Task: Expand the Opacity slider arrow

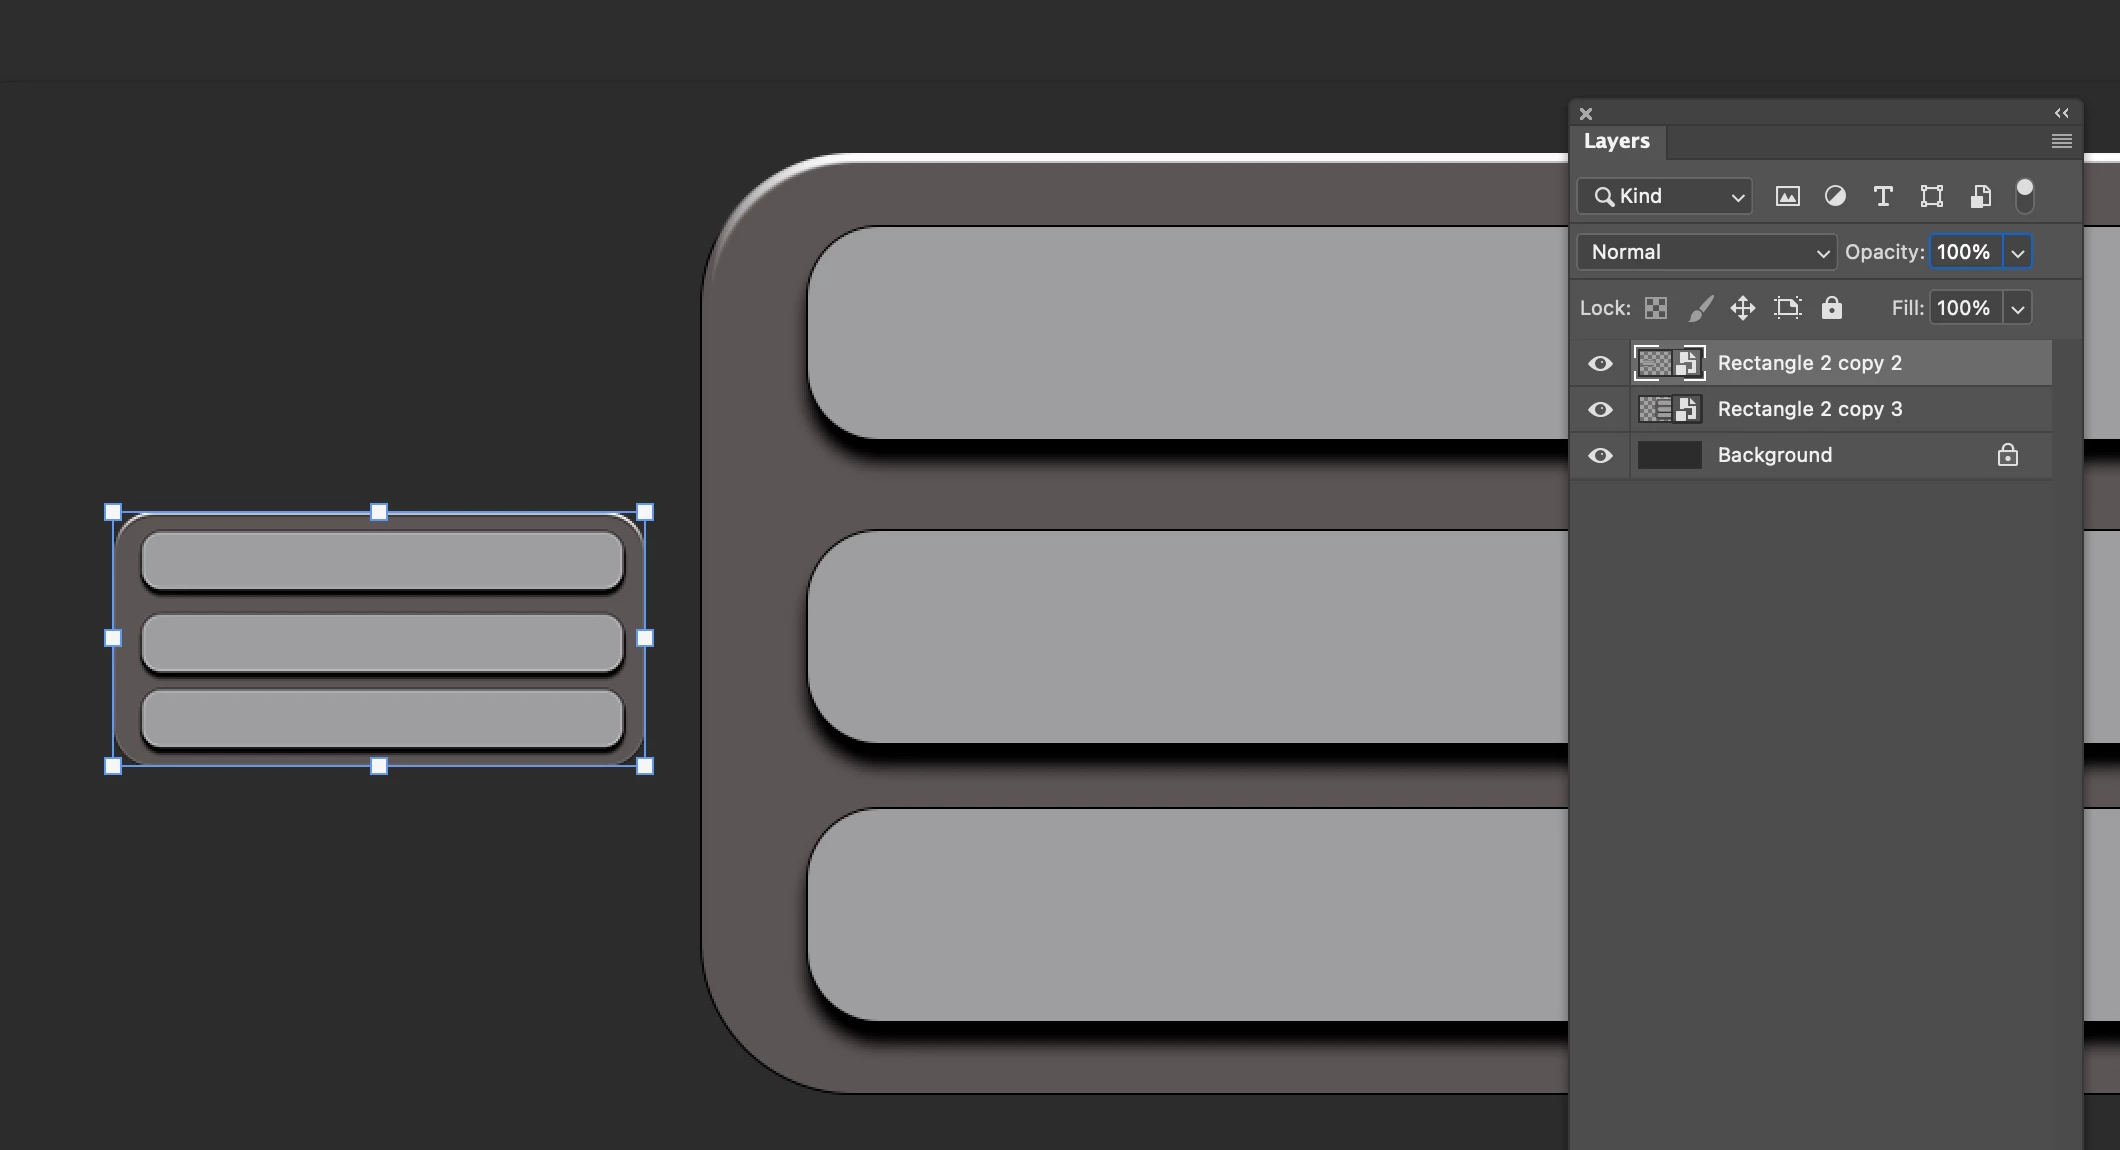Action: [x=2018, y=253]
